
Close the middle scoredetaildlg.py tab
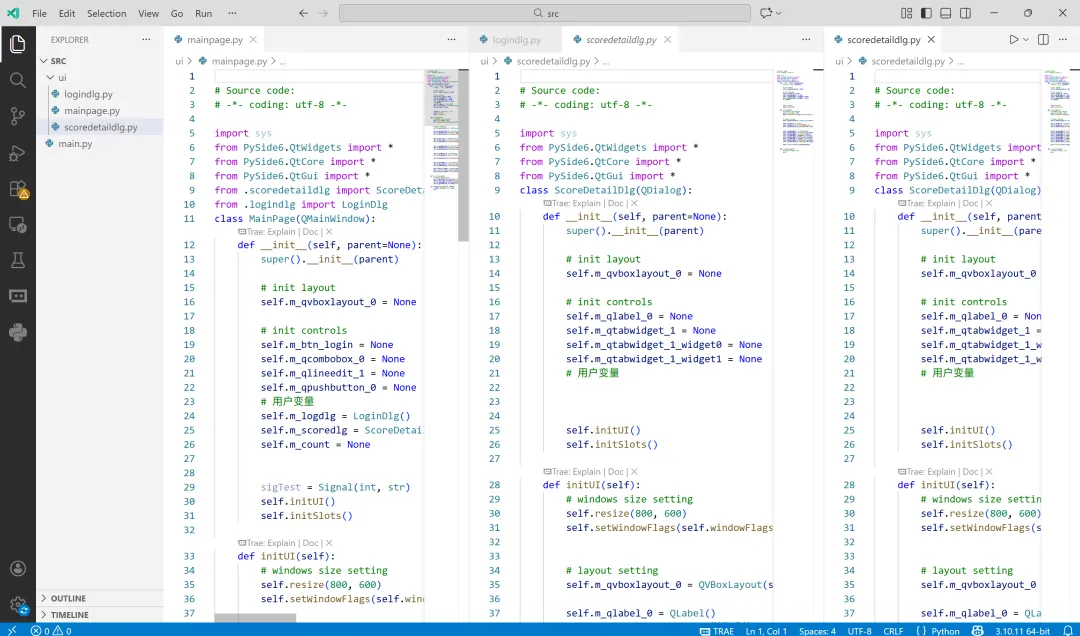pos(667,39)
